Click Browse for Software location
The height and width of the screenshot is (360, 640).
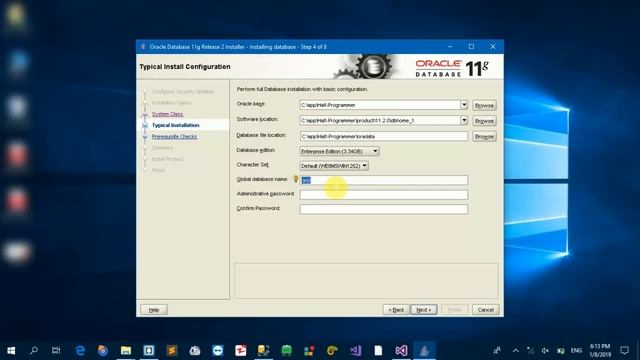[484, 121]
